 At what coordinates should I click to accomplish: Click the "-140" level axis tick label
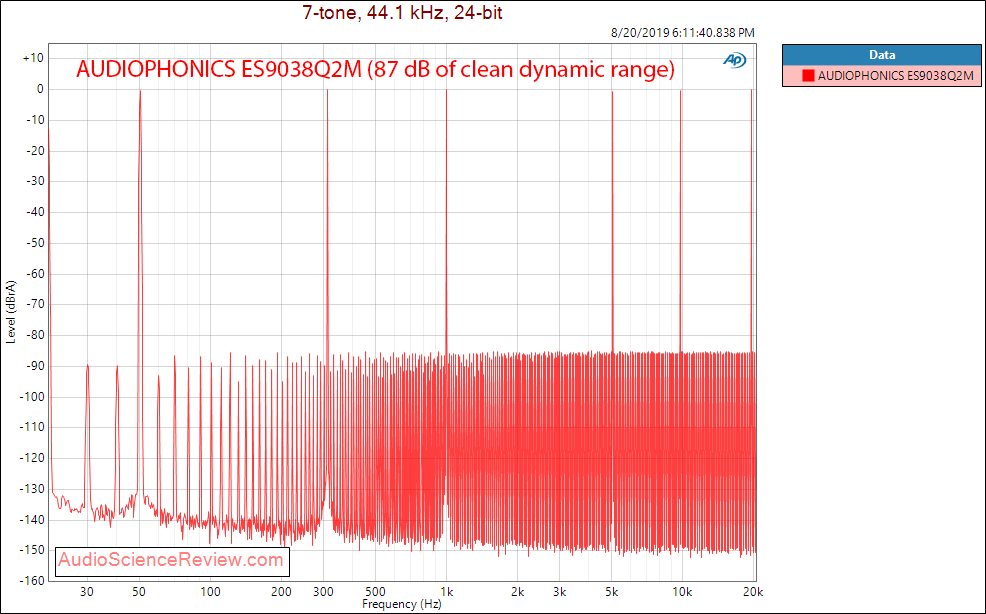[32, 520]
